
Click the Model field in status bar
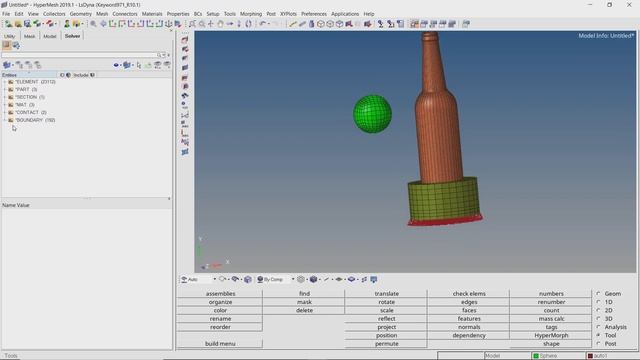[x=507, y=356]
